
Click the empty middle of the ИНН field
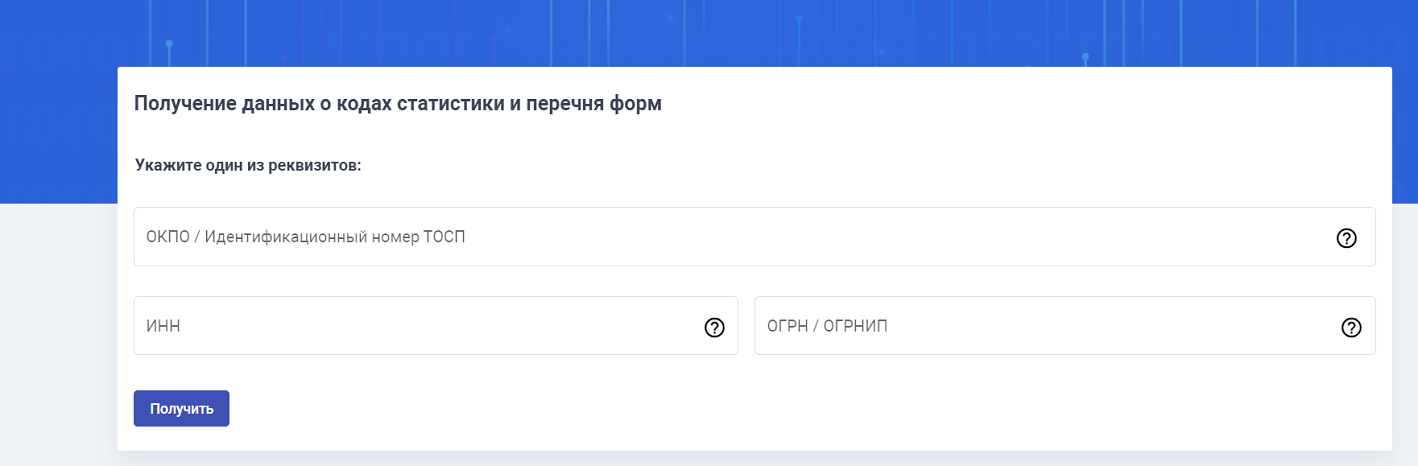440,326
